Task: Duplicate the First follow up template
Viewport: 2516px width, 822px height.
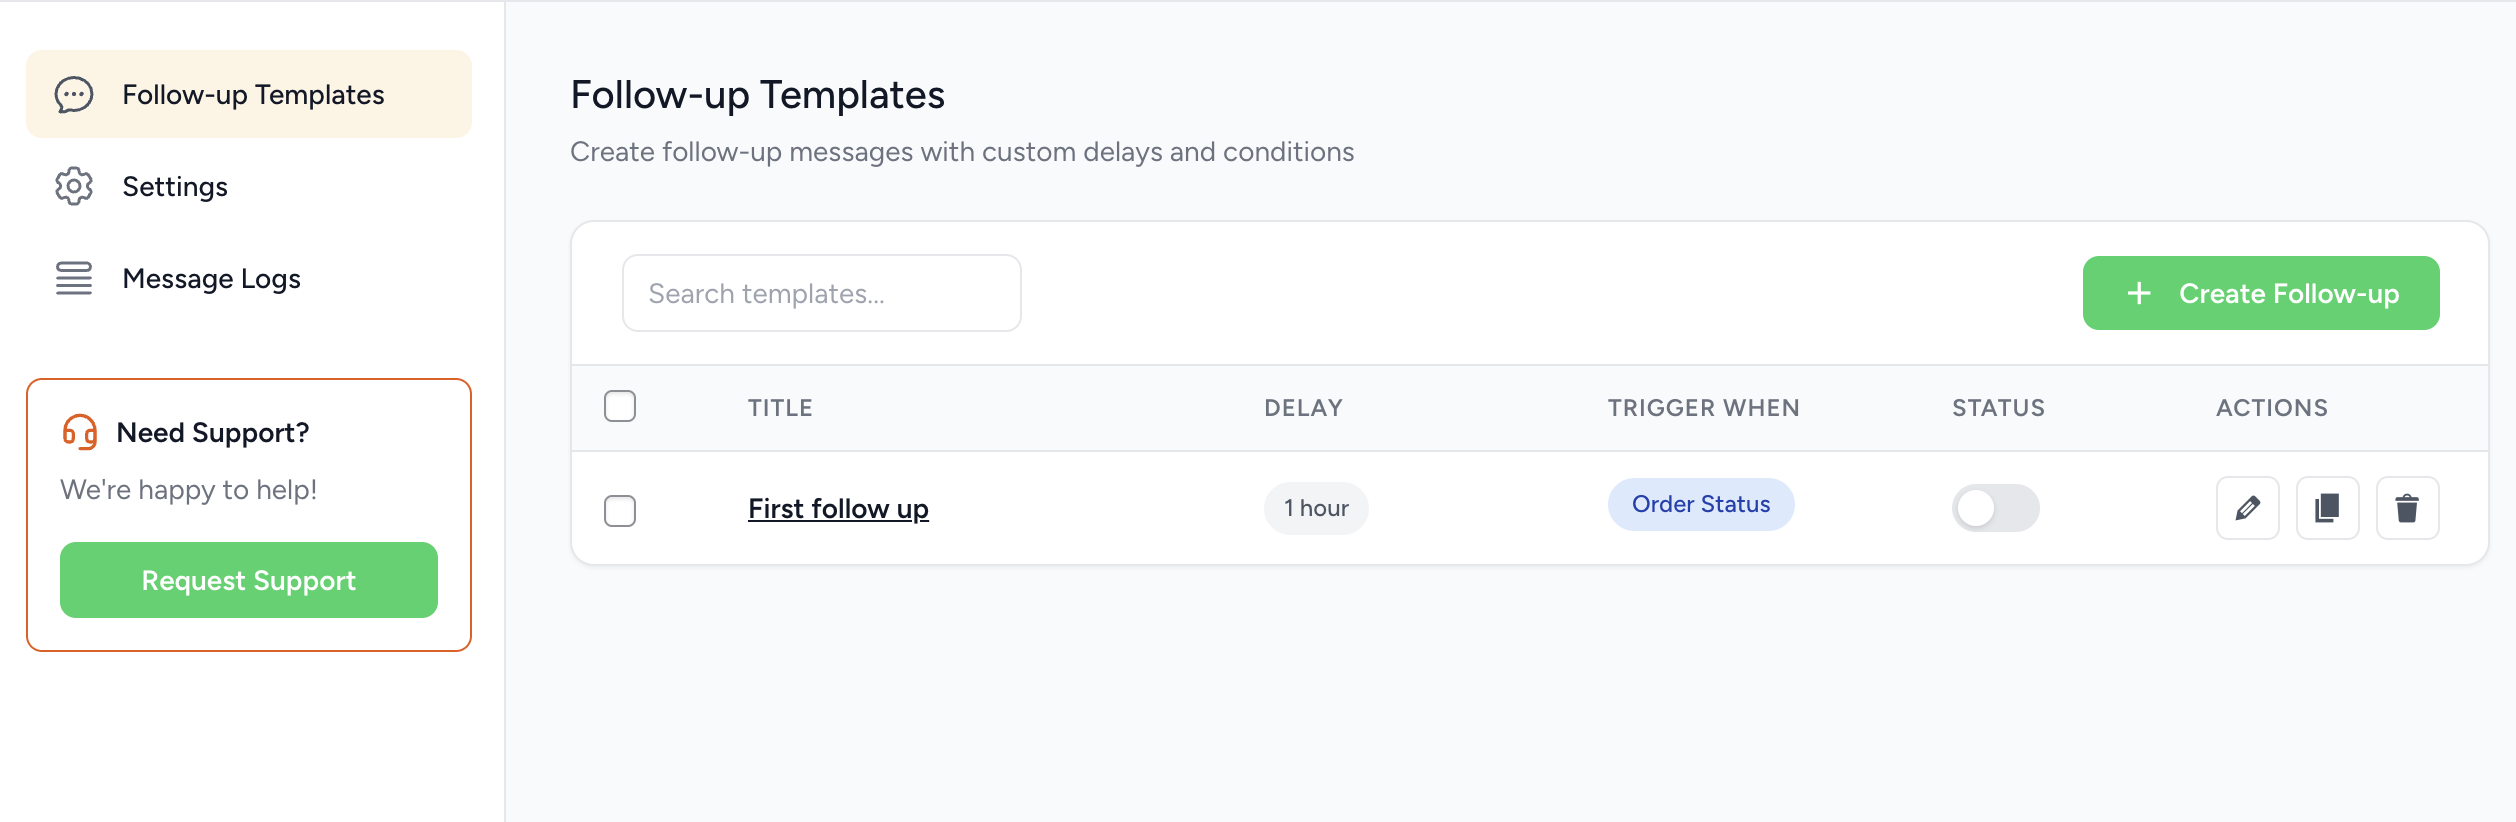Action: pyautogui.click(x=2327, y=508)
